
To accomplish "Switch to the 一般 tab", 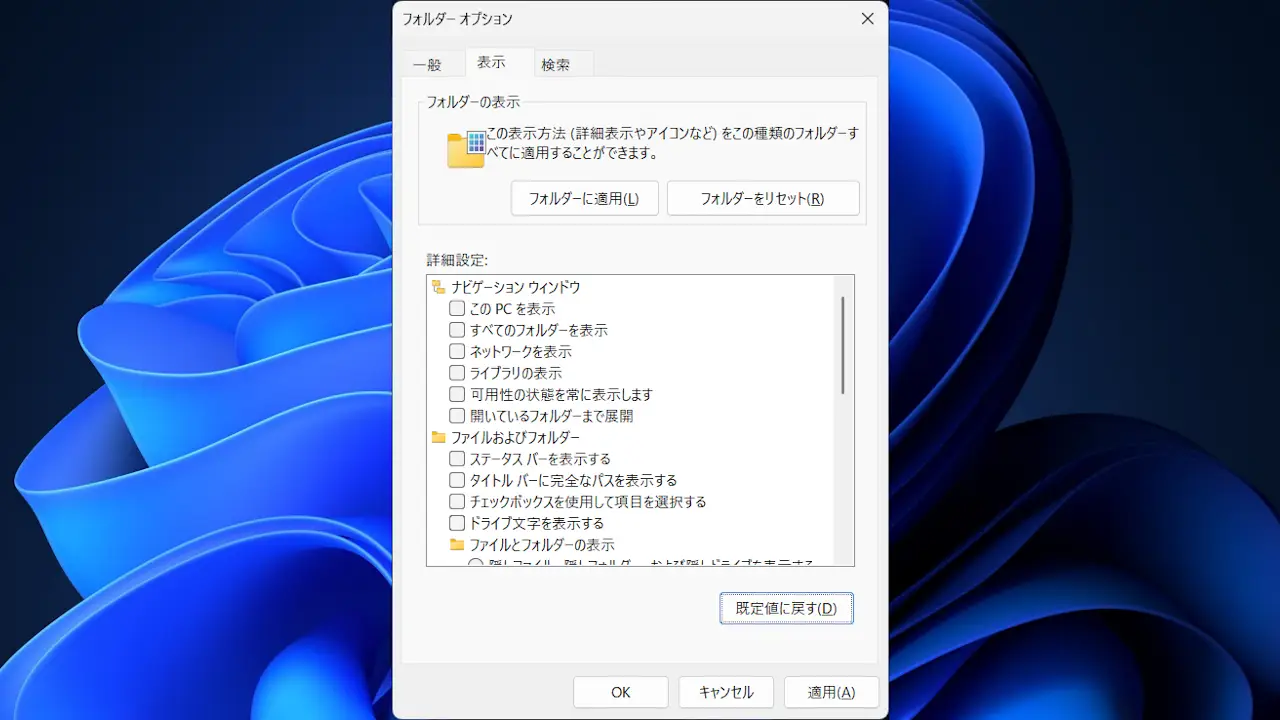I will (427, 64).
